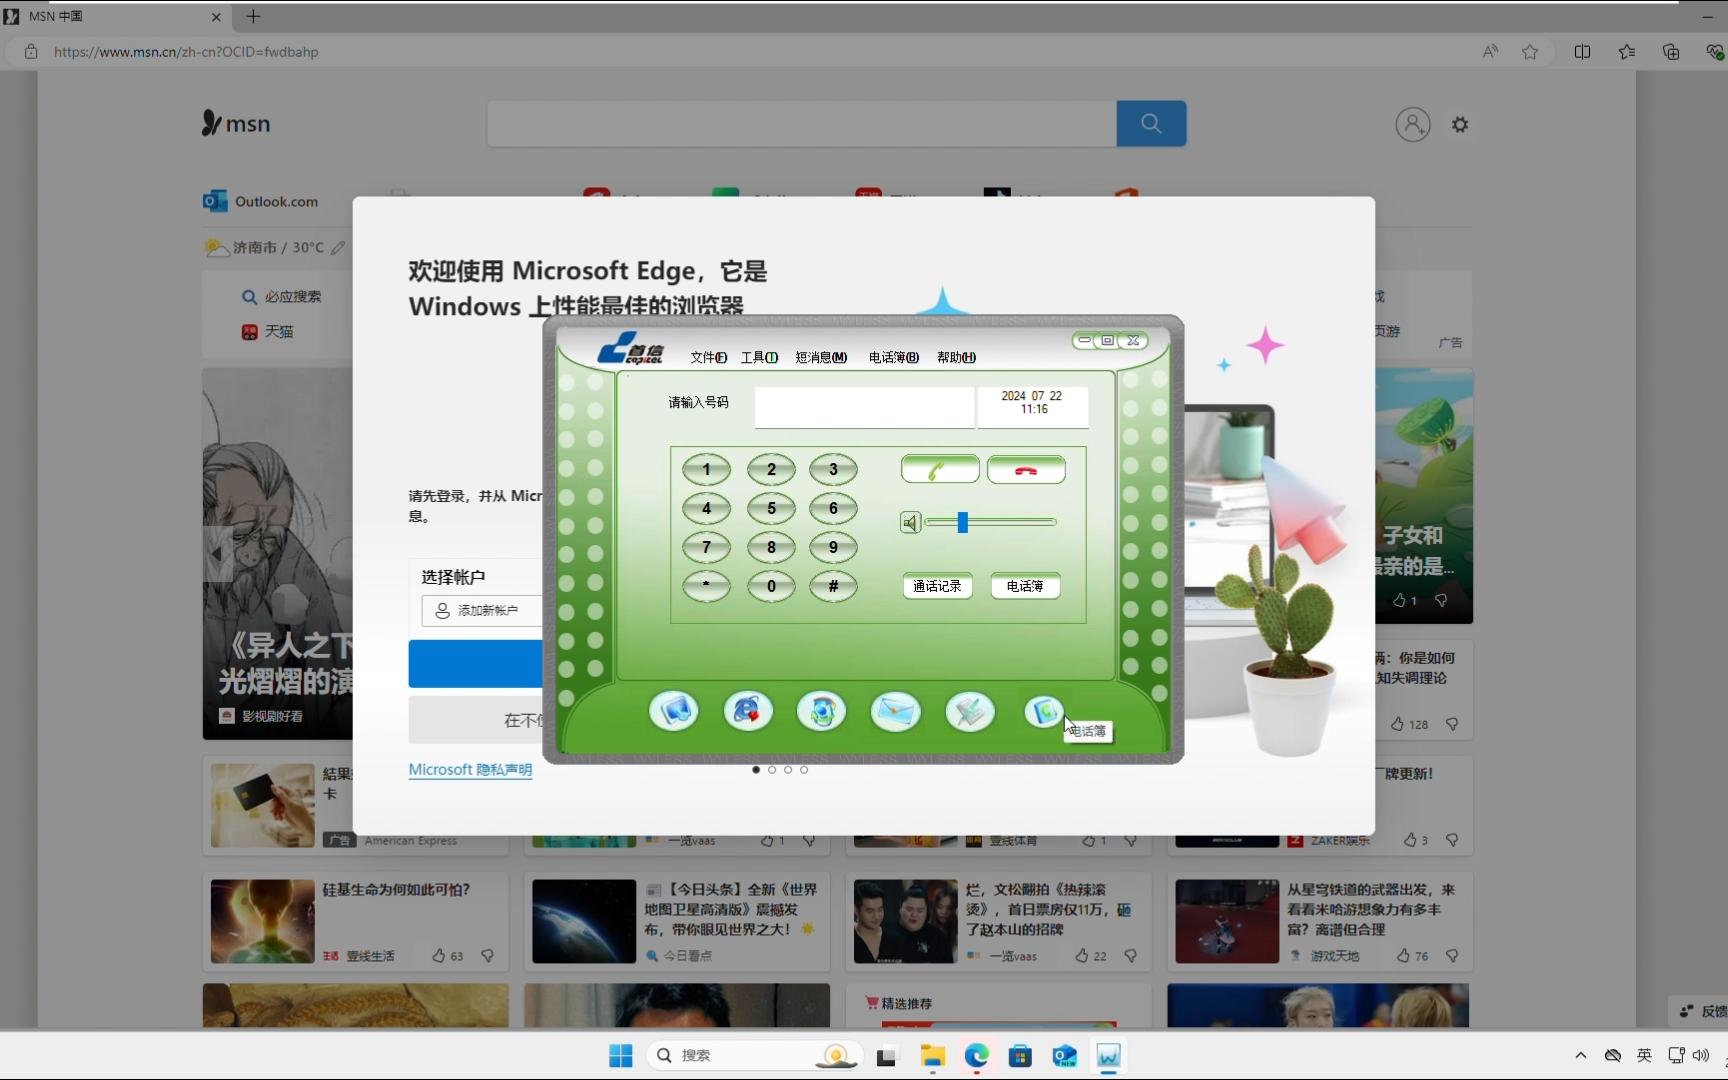This screenshot has width=1728, height=1080.
Task: Dial digit 6 on the keypad
Action: tap(833, 509)
